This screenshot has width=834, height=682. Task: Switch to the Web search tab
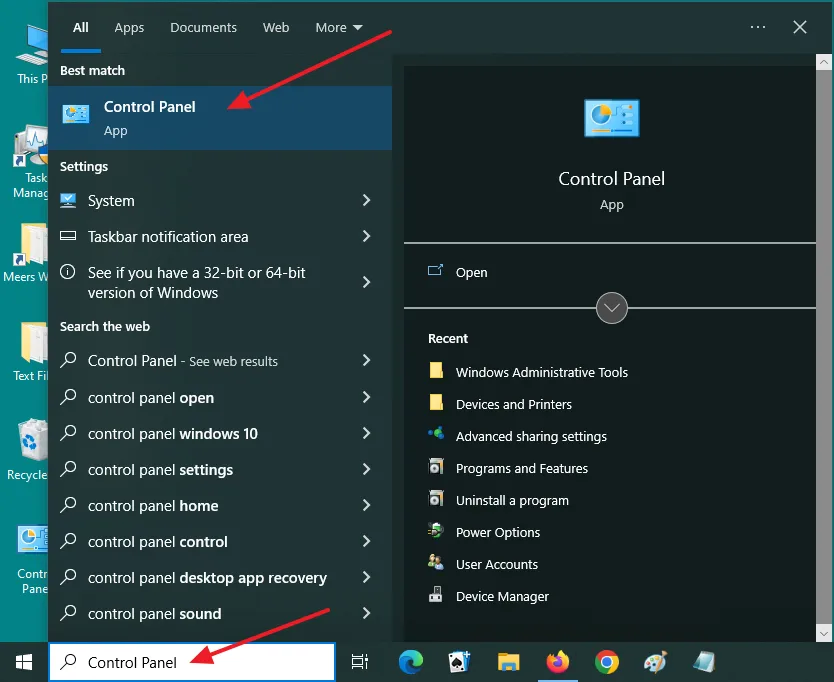pyautogui.click(x=276, y=28)
